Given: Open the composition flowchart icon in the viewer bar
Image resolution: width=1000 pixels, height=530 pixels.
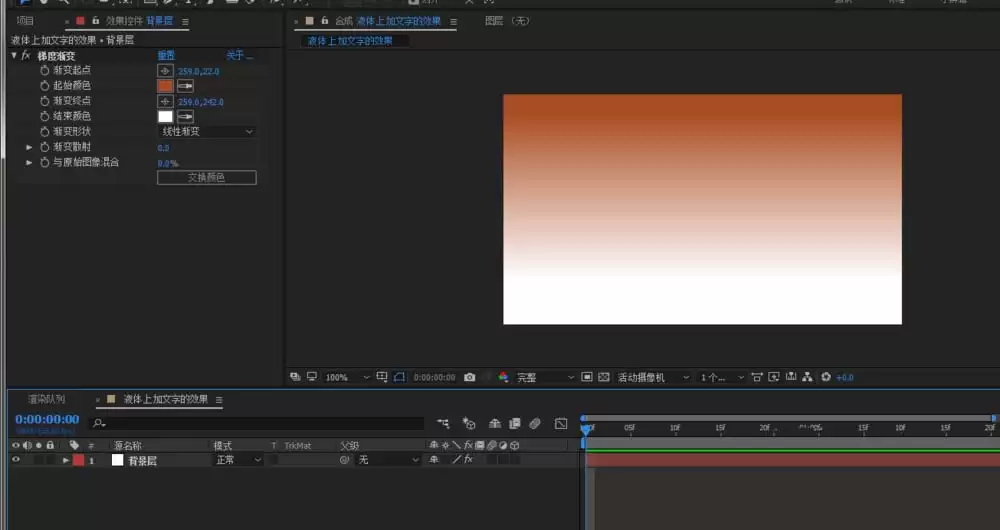Looking at the screenshot, I should coord(807,377).
